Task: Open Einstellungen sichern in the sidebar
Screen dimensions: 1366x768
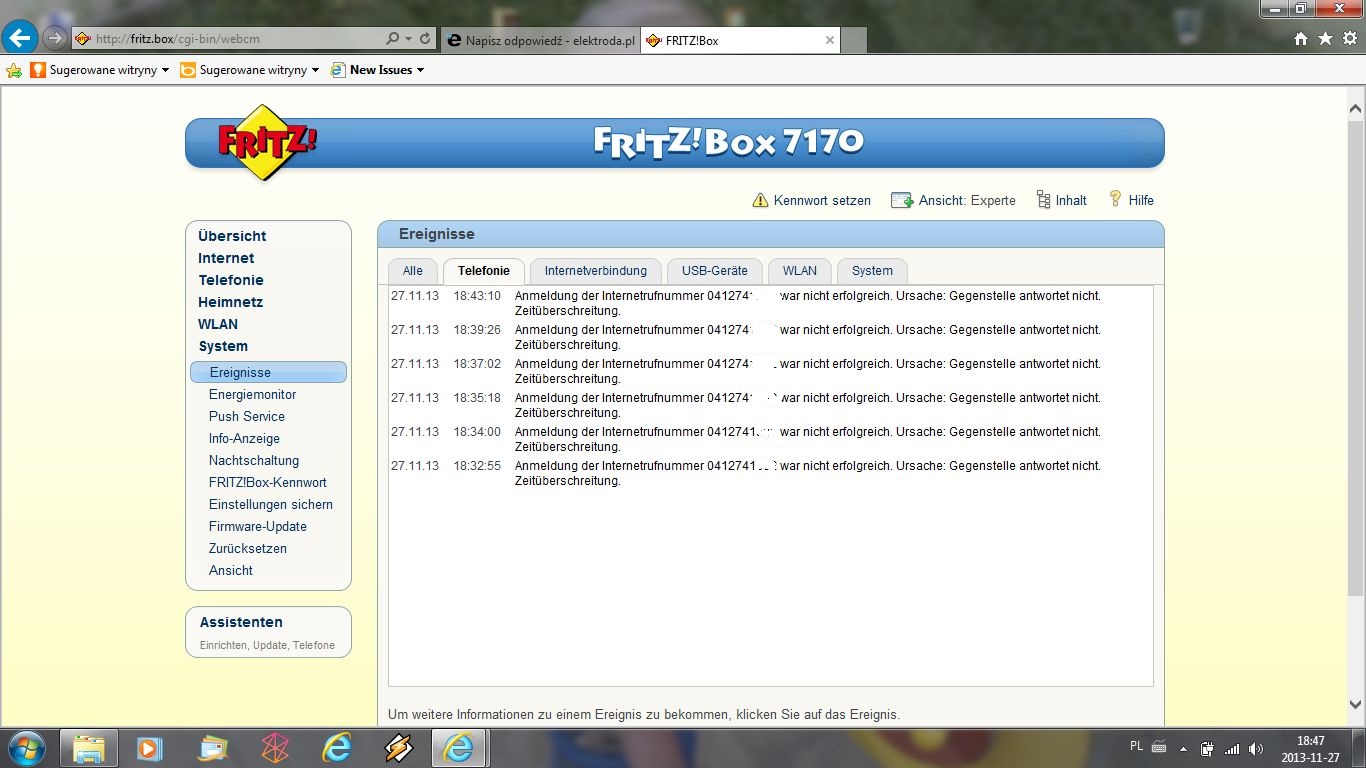Action: 271,504
